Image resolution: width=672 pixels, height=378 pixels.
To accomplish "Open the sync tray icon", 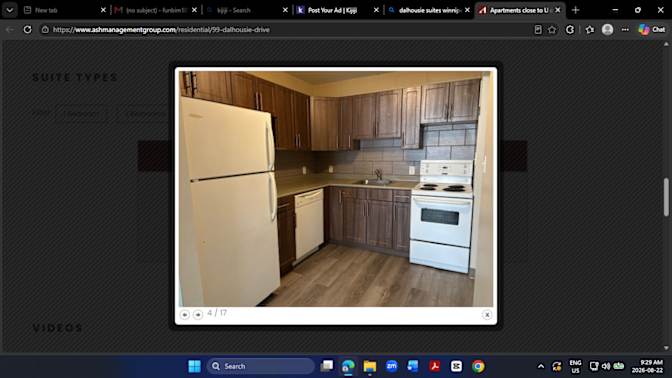I will point(557,366).
